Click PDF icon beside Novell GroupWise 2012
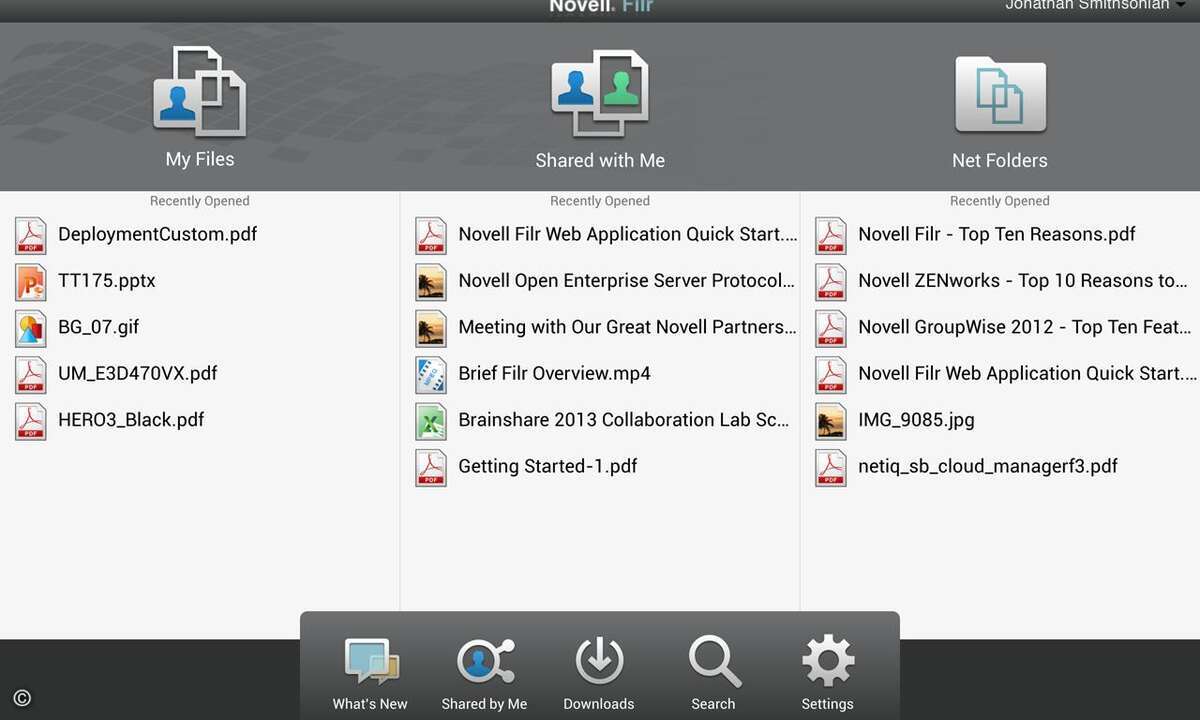 pyautogui.click(x=831, y=328)
